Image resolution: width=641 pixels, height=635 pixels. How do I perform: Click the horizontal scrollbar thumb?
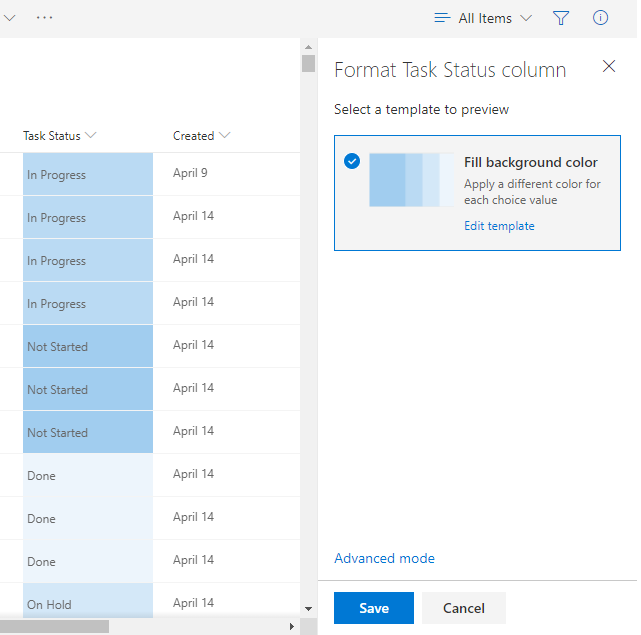coord(54,626)
